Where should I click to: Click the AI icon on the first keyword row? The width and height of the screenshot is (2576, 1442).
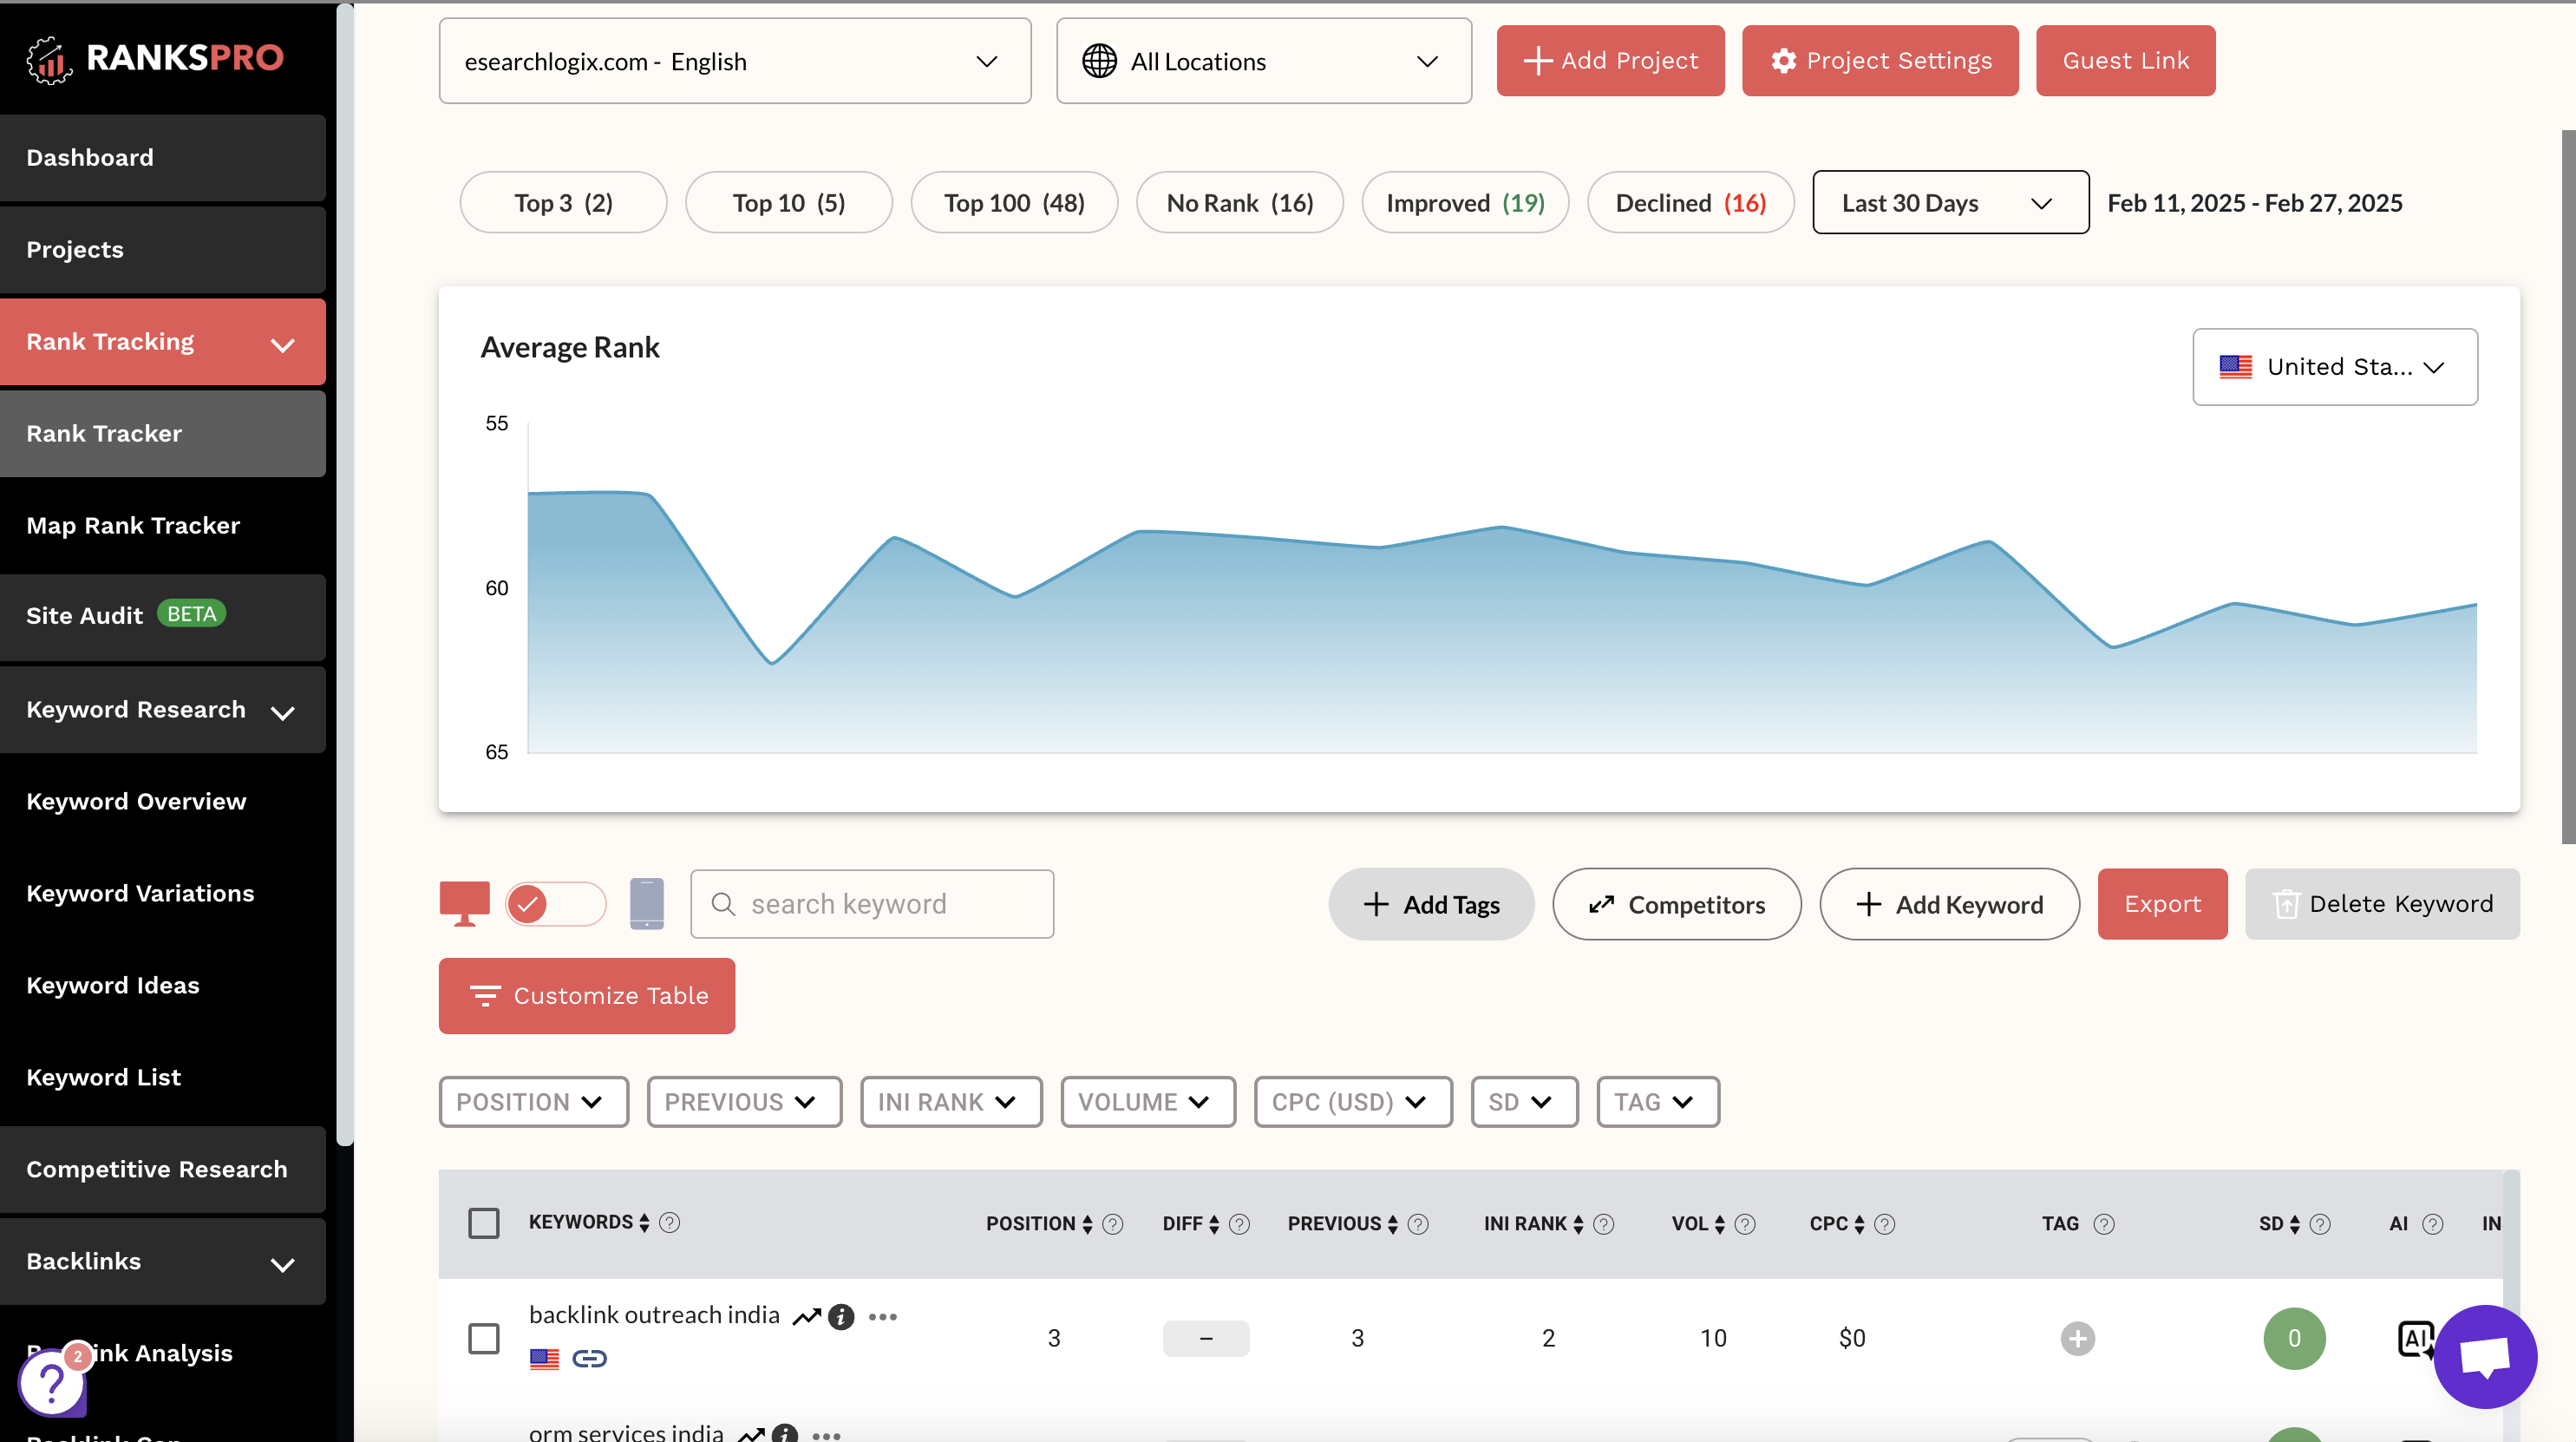point(2415,1338)
